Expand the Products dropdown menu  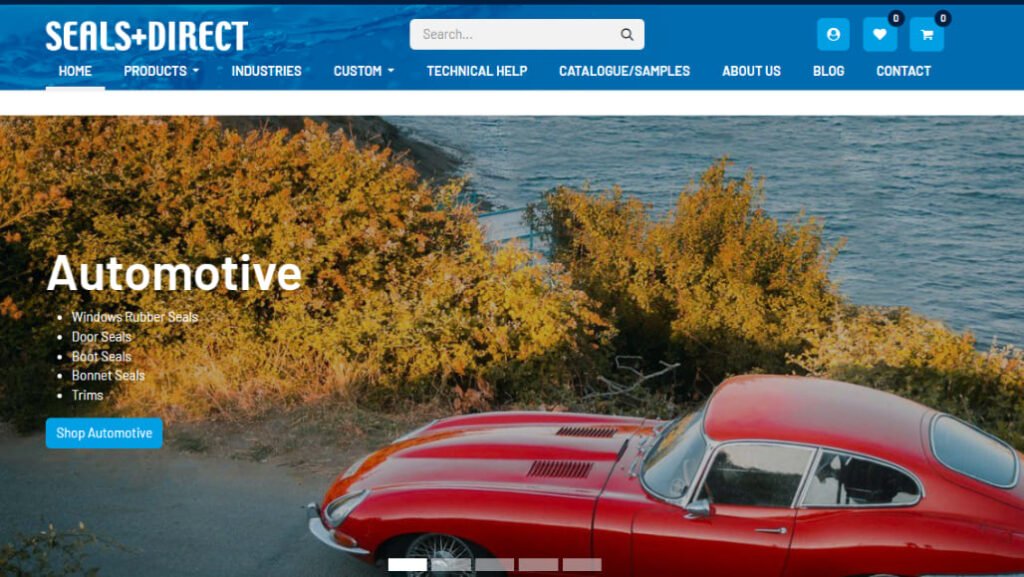[x=161, y=71]
